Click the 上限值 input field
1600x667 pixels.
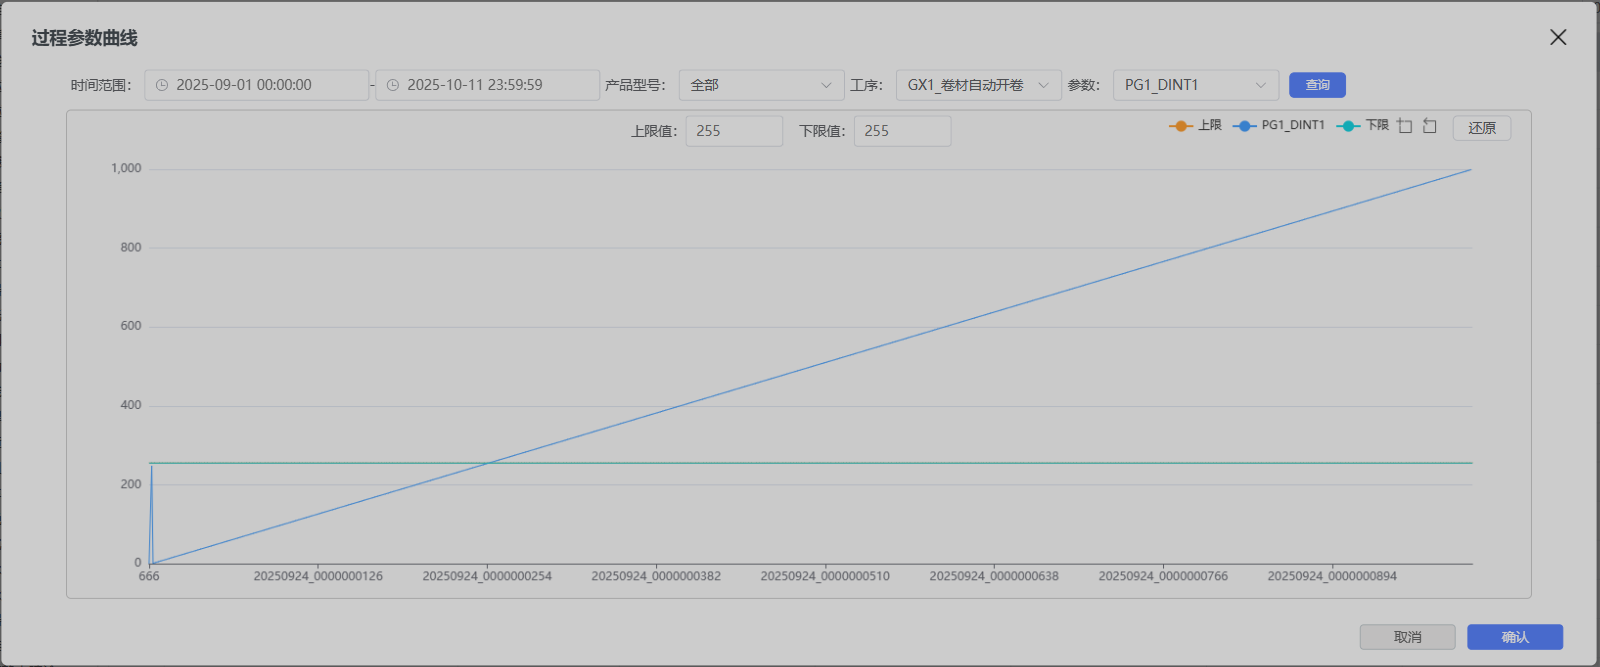click(733, 131)
